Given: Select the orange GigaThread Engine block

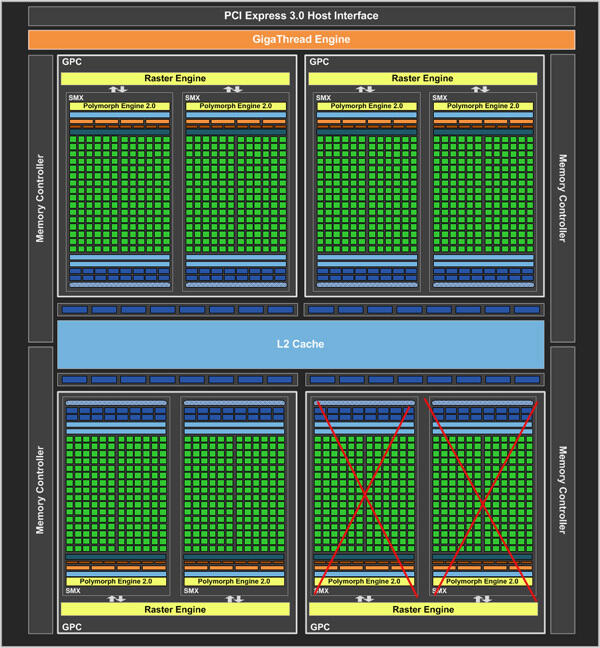Looking at the screenshot, I should click(x=302, y=40).
